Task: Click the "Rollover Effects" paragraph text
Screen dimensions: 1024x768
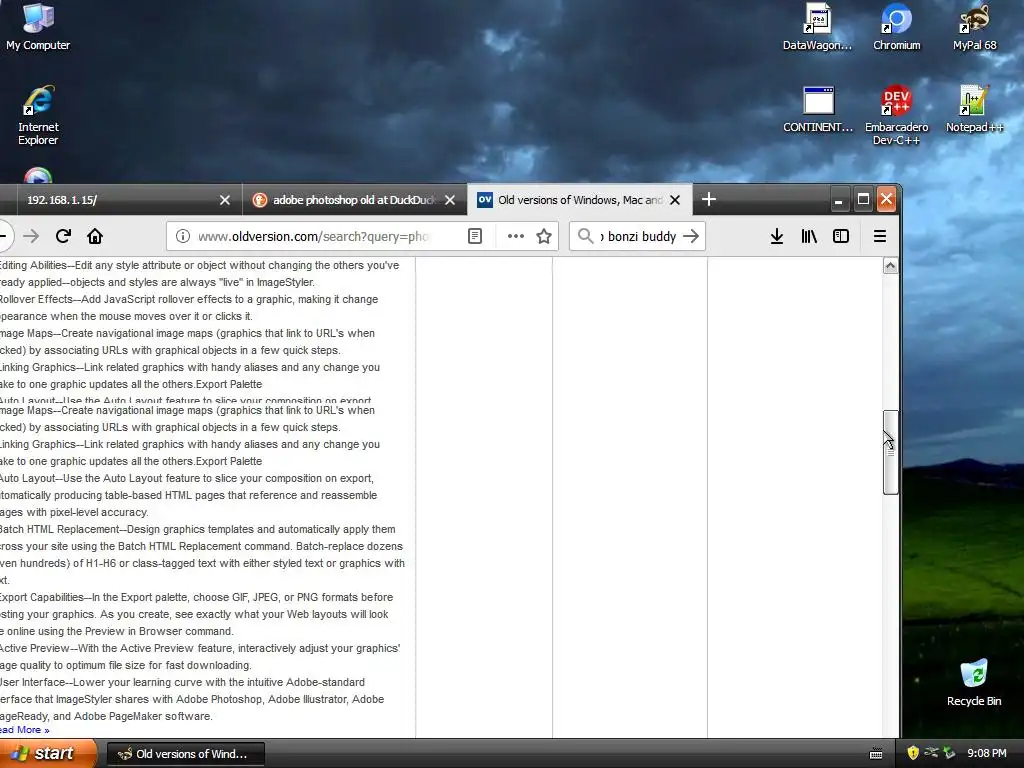Action: [x=189, y=308]
